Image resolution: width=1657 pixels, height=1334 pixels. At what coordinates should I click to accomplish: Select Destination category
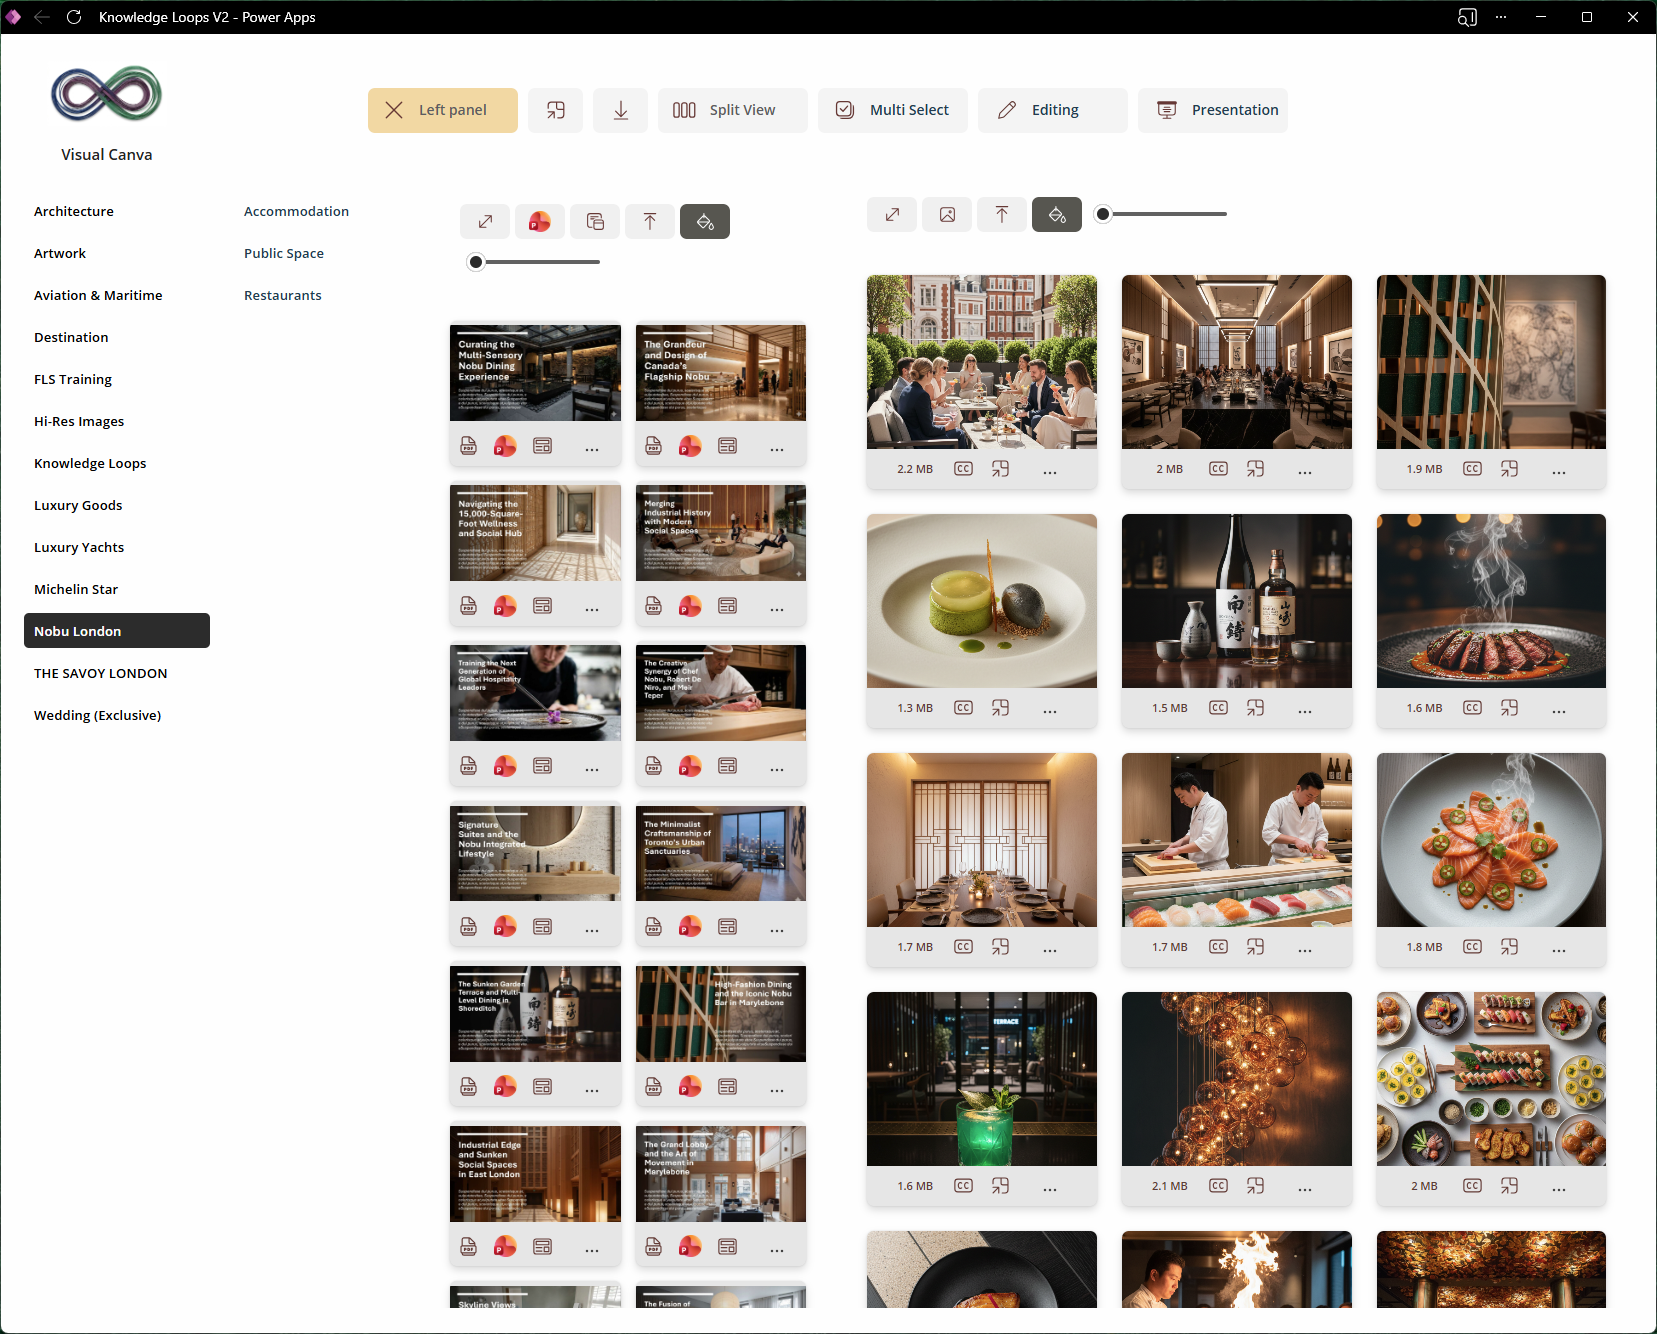click(x=71, y=337)
